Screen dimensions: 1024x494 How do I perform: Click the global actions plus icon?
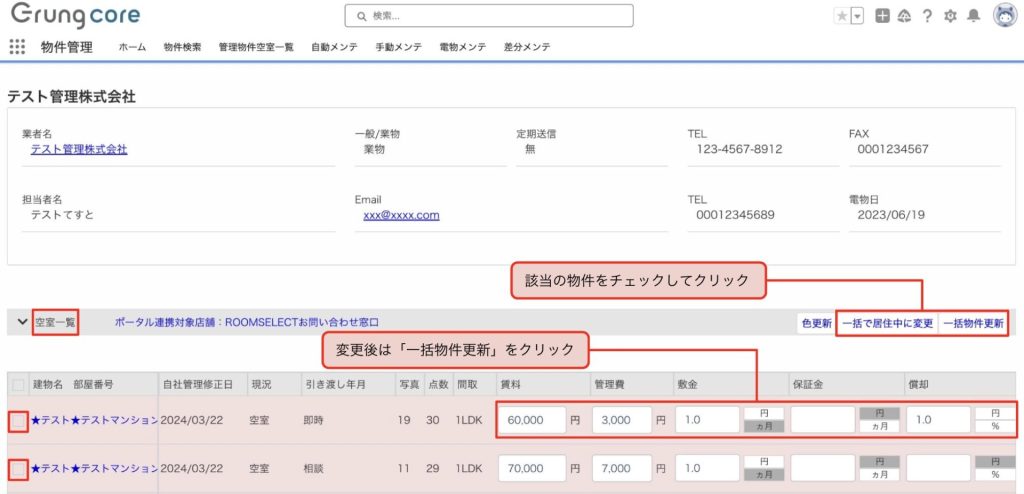coord(882,16)
